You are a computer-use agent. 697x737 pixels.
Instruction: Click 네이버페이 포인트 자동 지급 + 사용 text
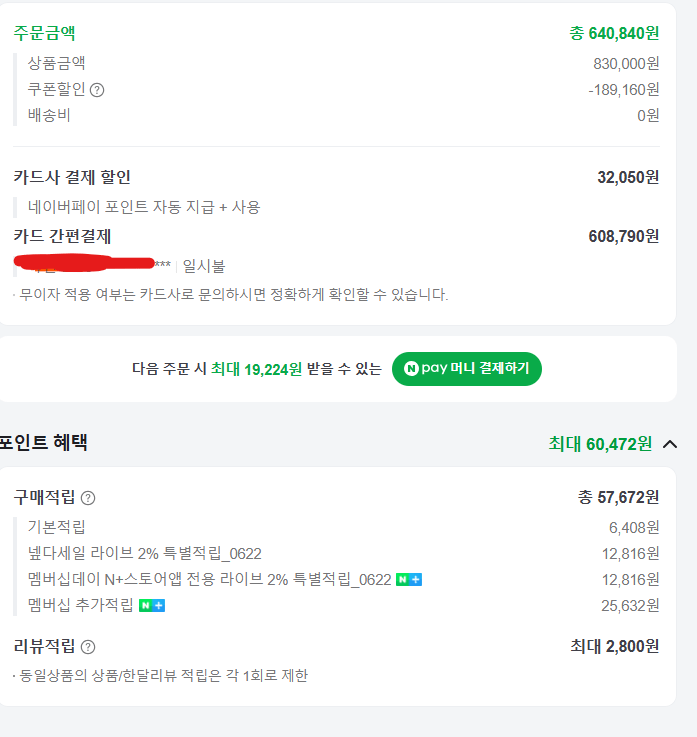pos(144,207)
